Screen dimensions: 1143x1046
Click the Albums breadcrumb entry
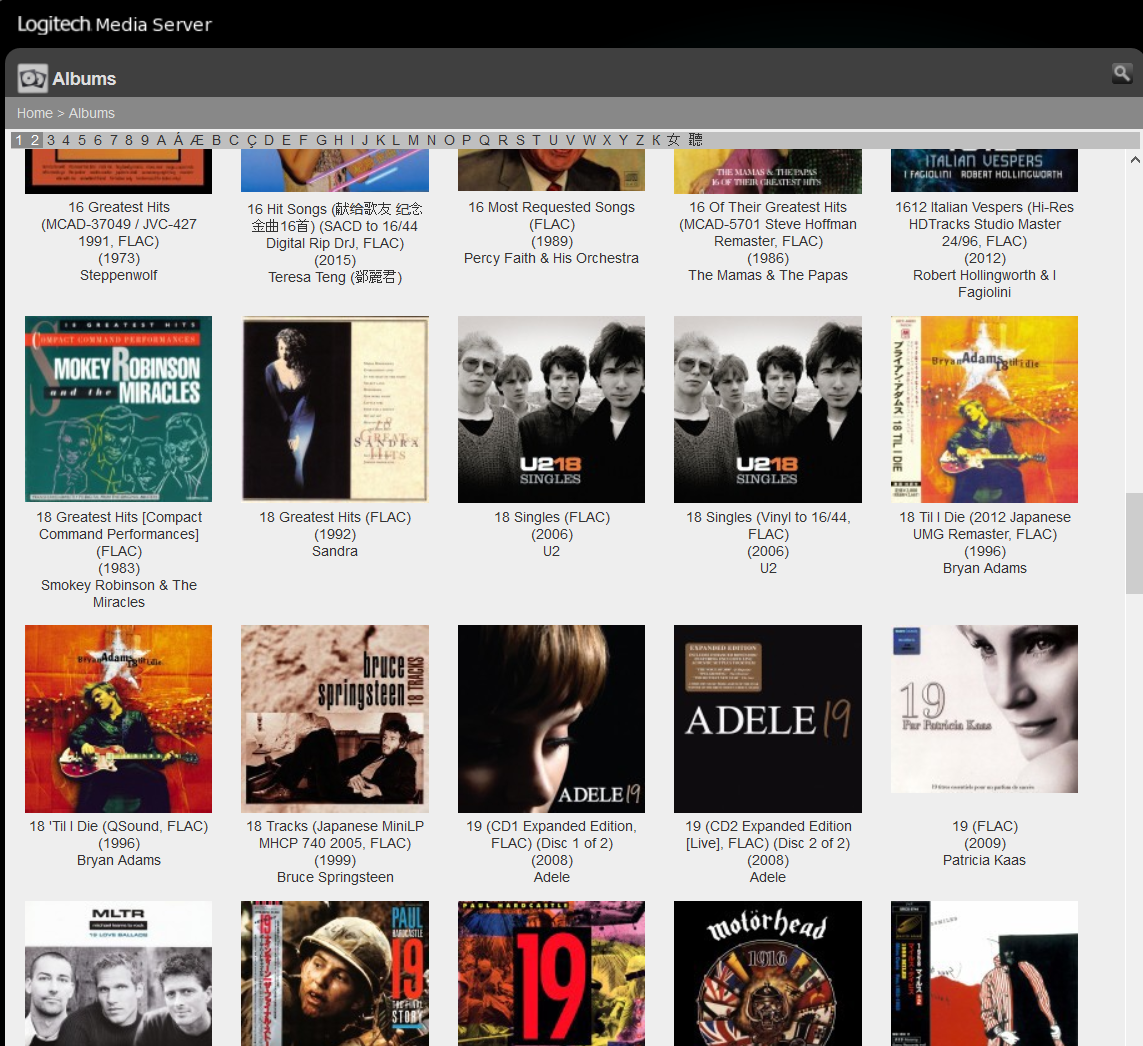91,113
